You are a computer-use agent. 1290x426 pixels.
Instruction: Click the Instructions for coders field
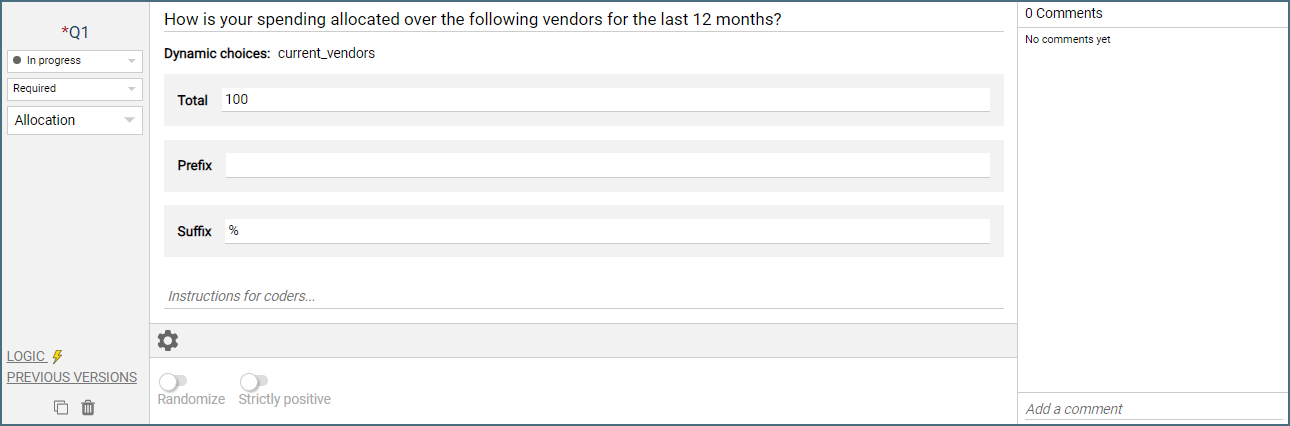[583, 296]
